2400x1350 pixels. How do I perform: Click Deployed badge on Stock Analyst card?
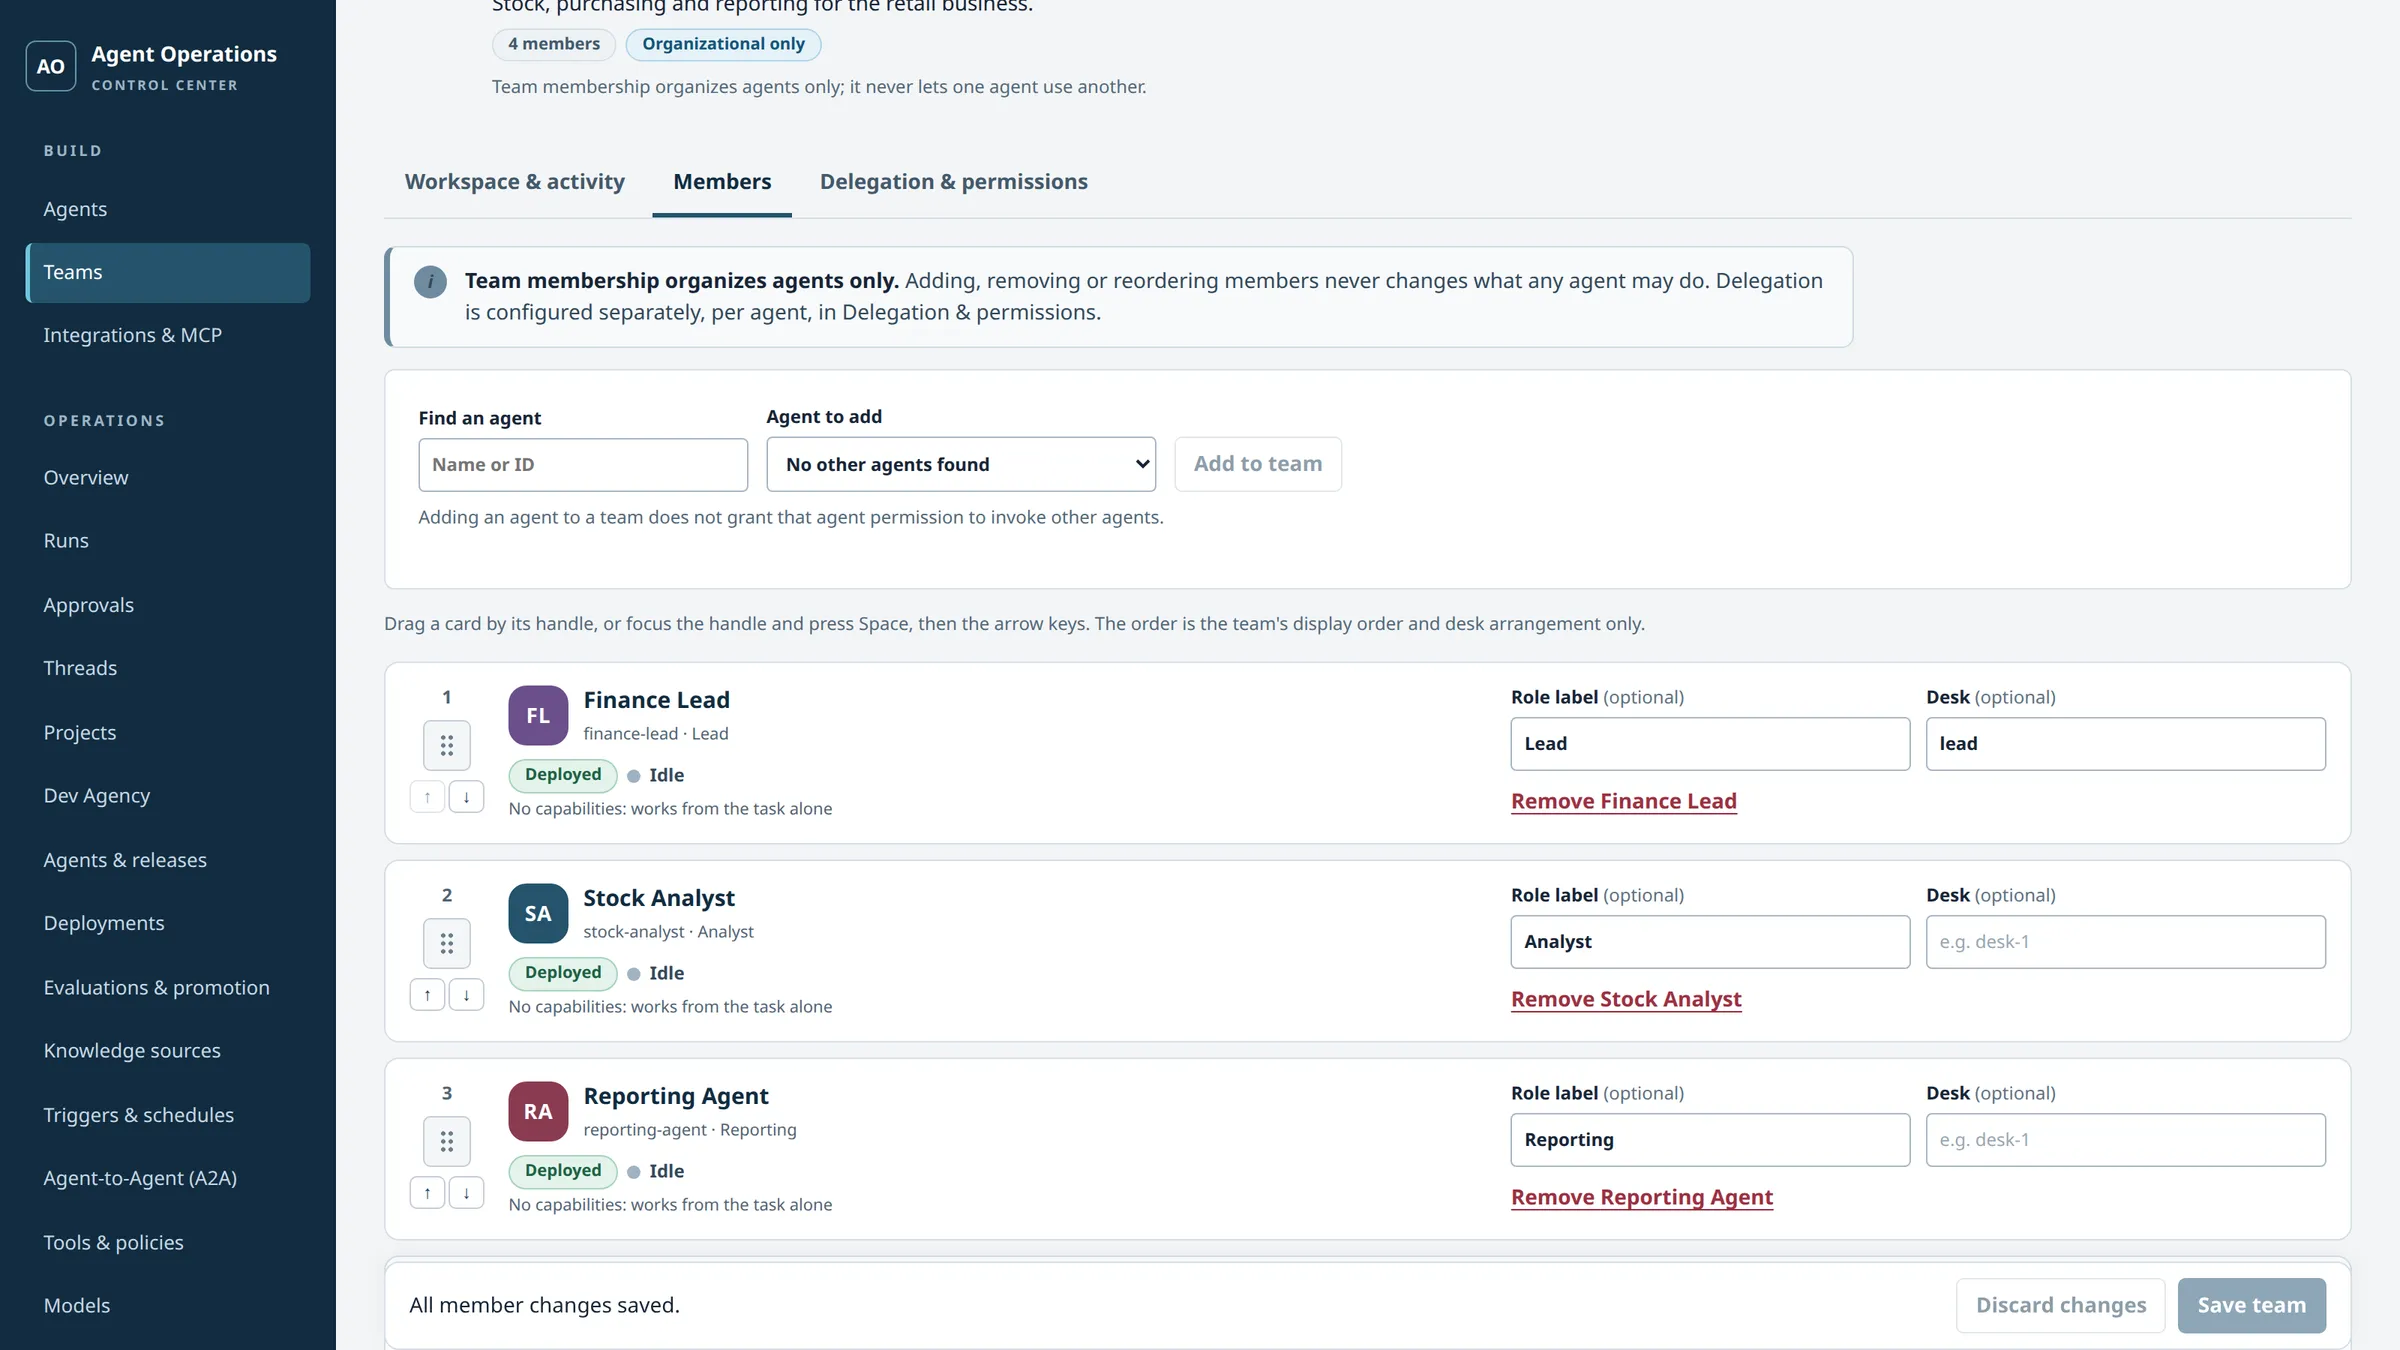563,973
